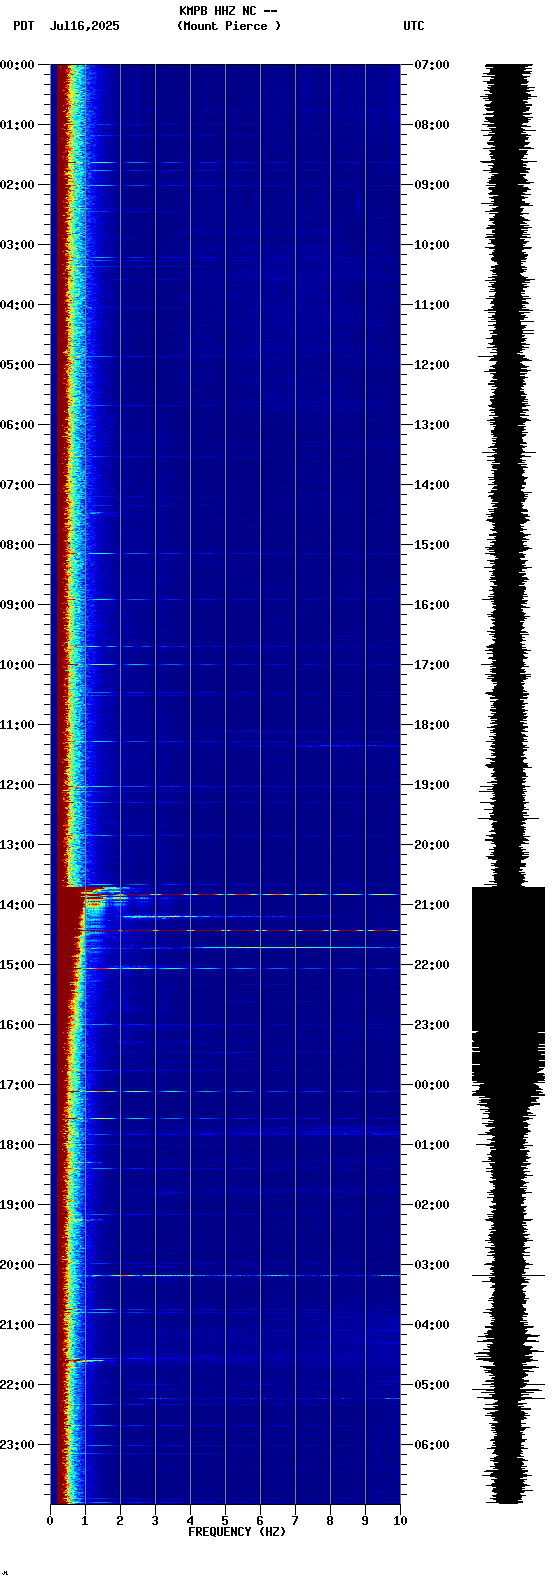Select the 09:00 PDT time label

pos(17,605)
